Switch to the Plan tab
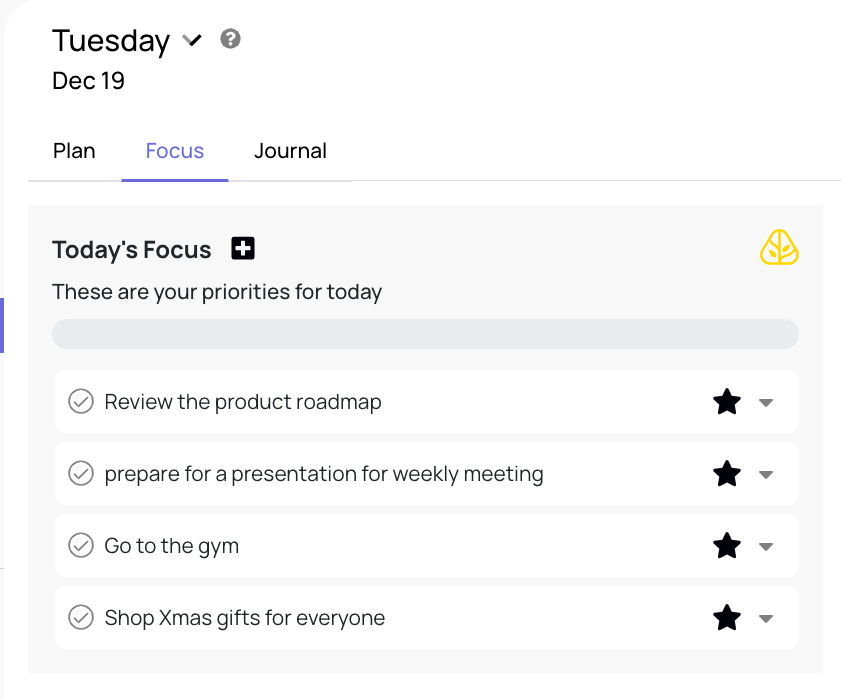Image resolution: width=841 pixels, height=698 pixels. (74, 151)
